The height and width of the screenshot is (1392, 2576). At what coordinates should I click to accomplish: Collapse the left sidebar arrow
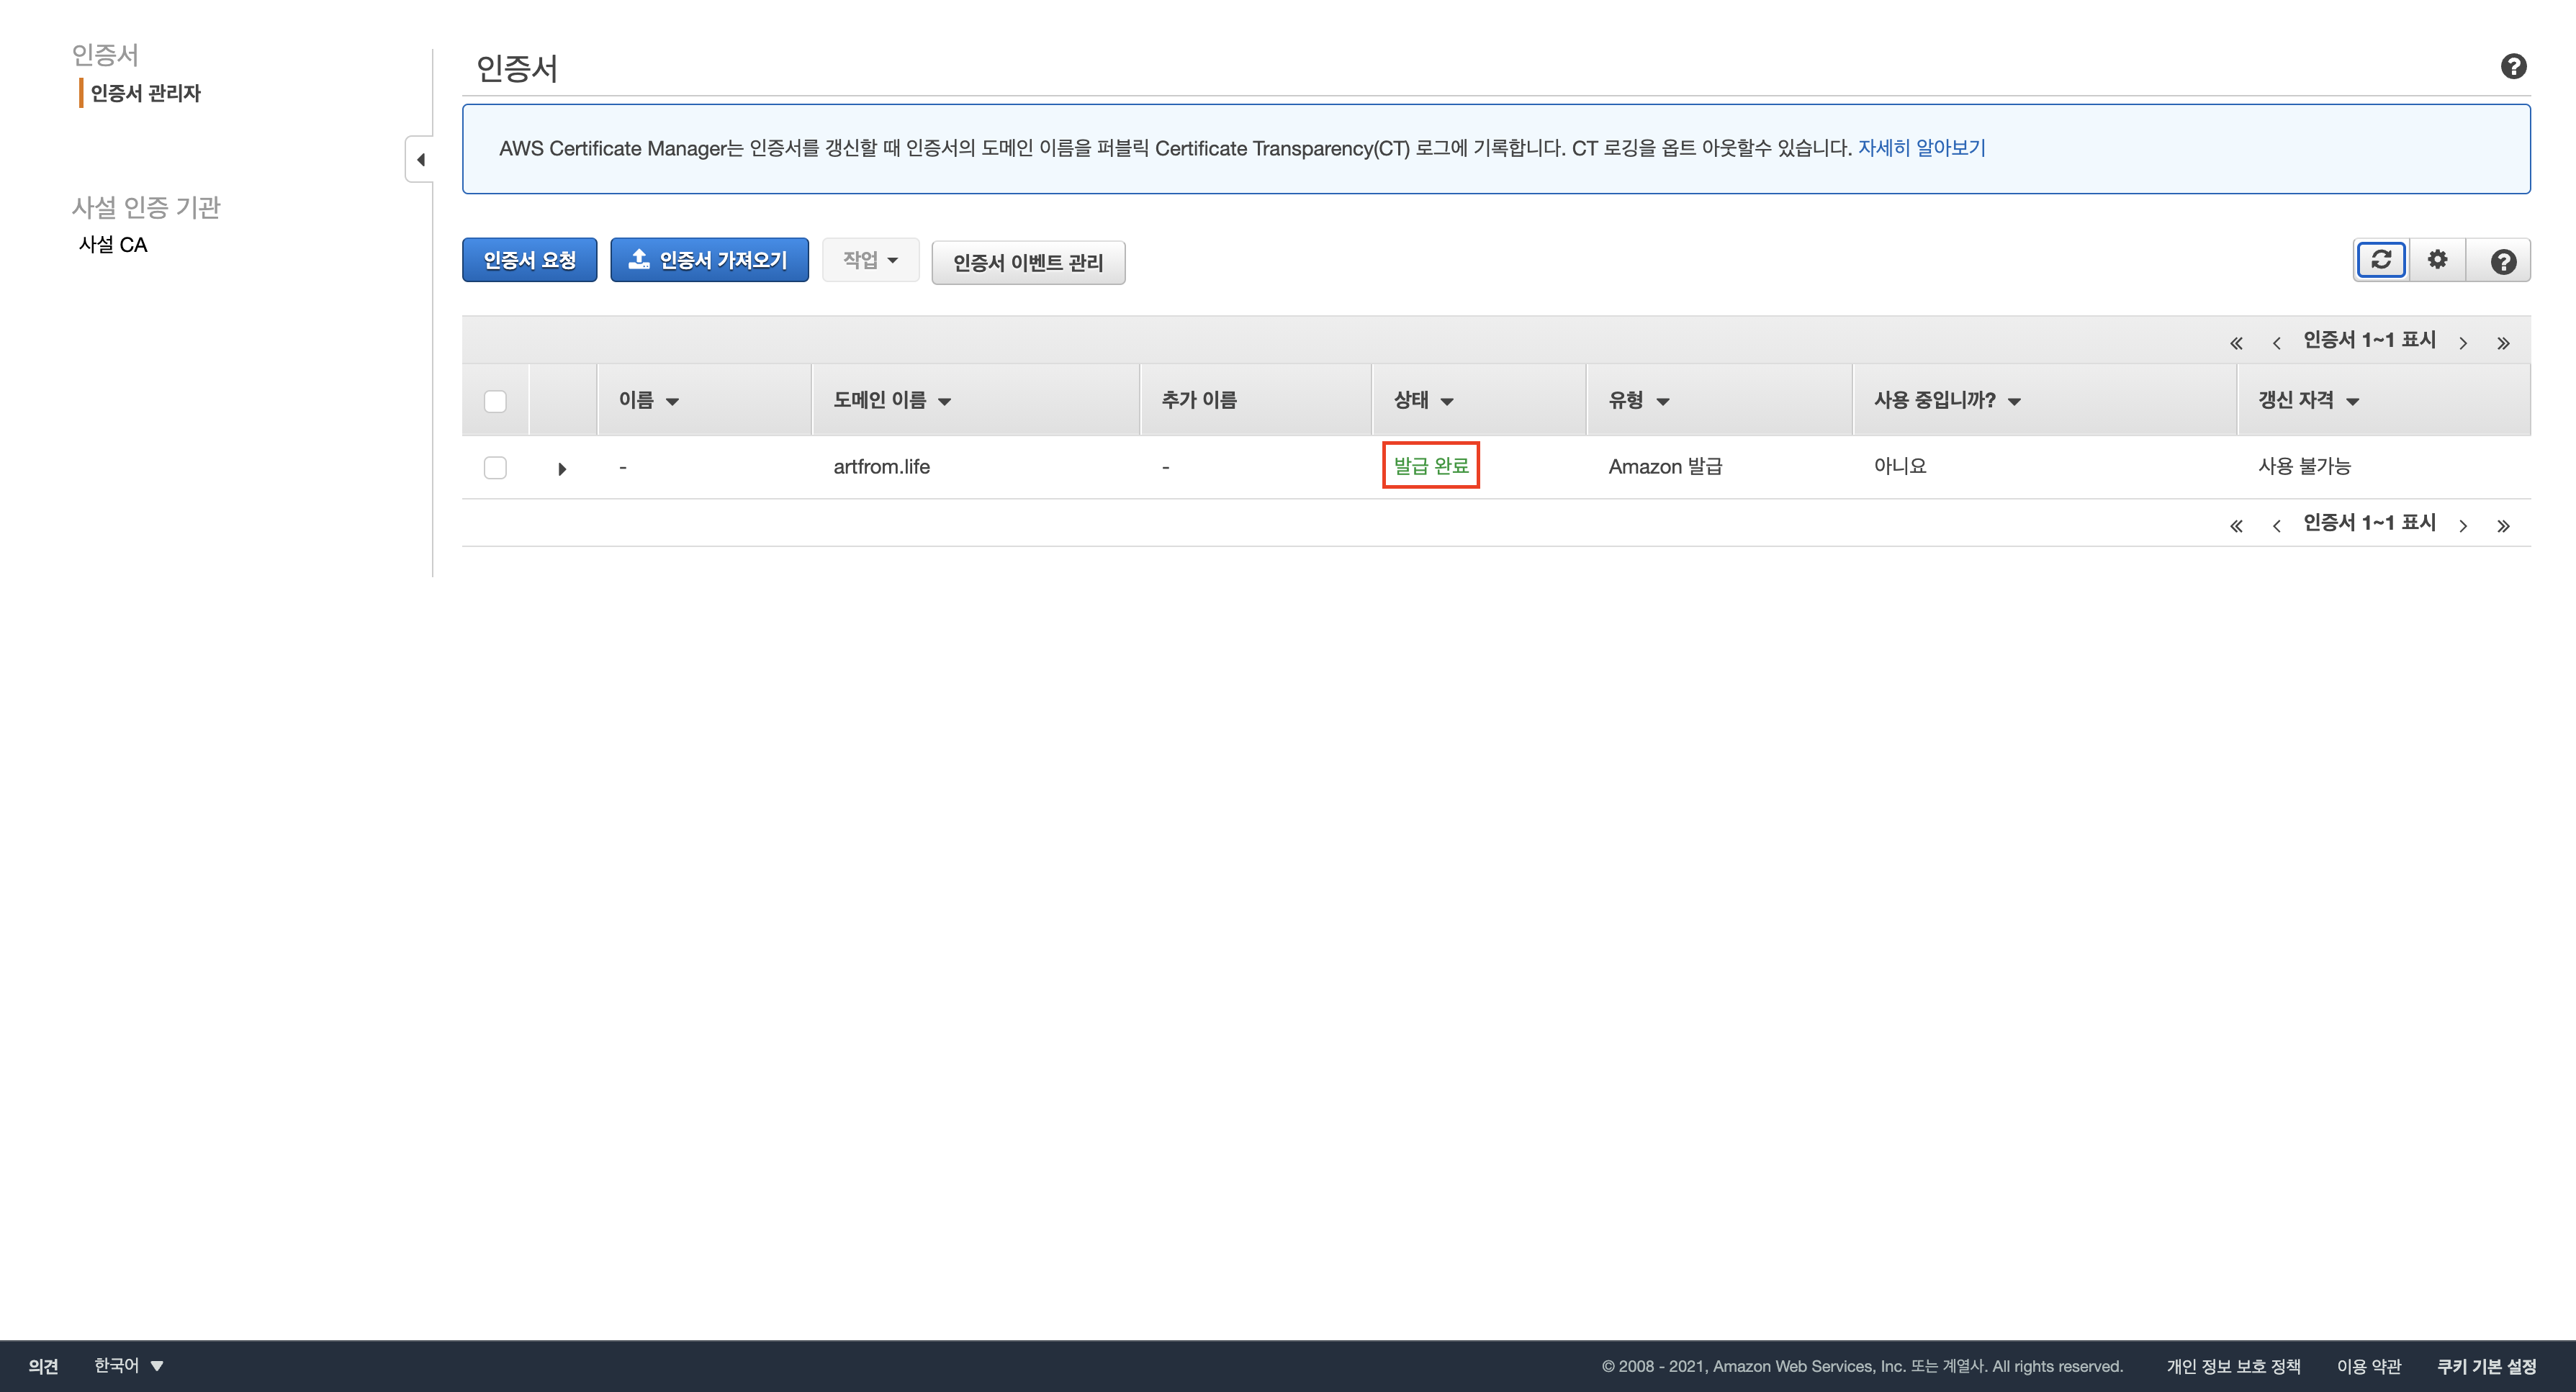coord(420,160)
